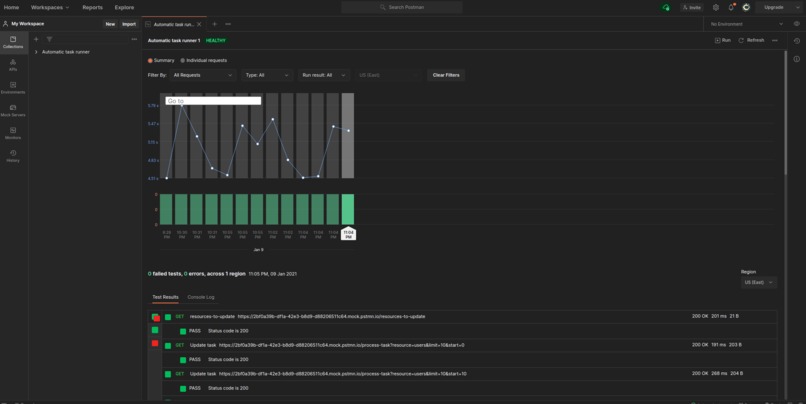This screenshot has height=404, width=806.
Task: Click the main panel vertical scrollbar
Action: (x=785, y=112)
